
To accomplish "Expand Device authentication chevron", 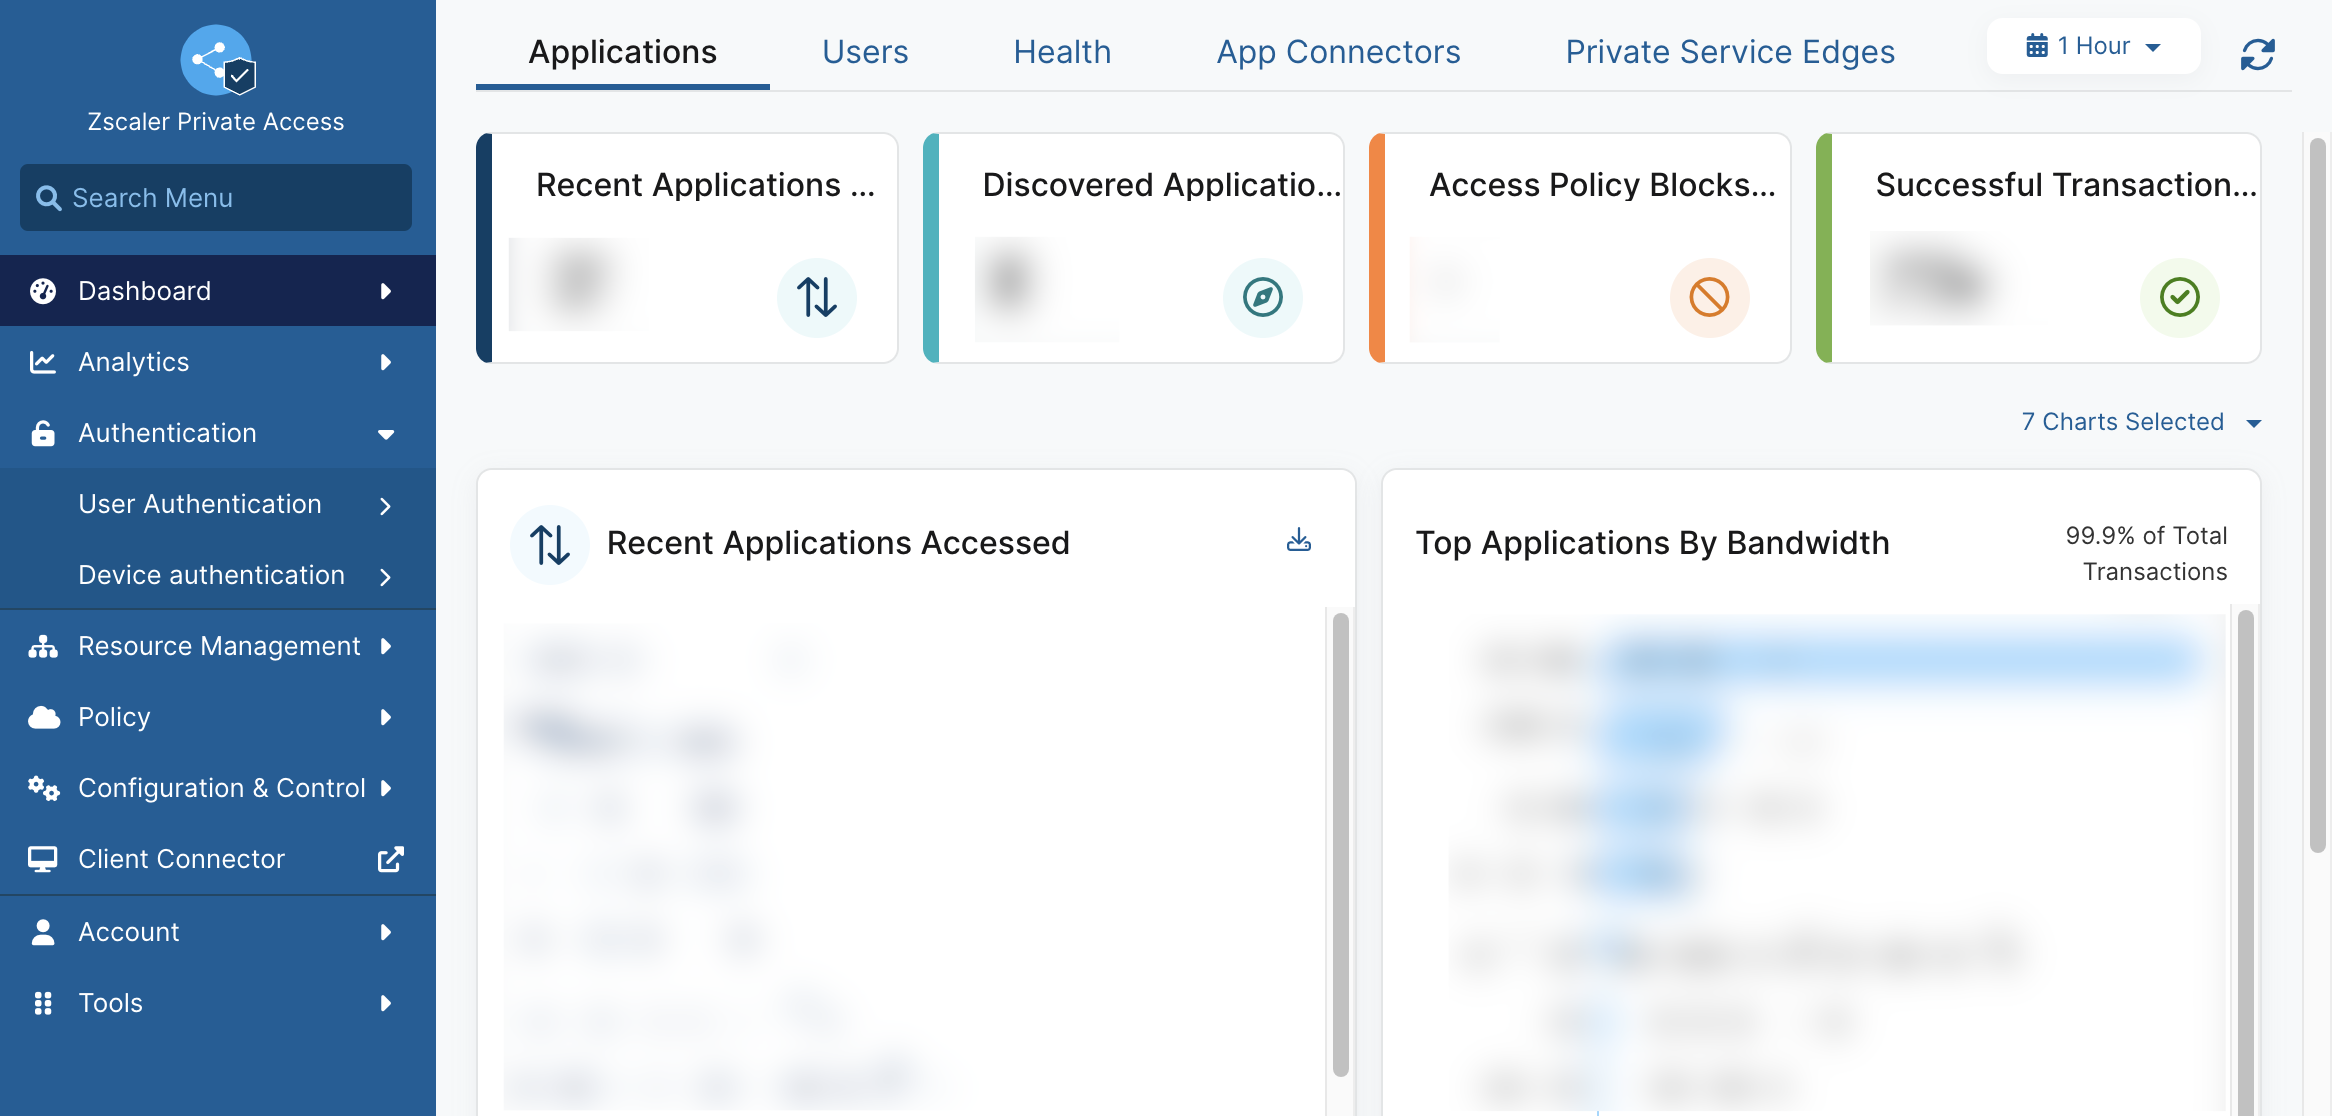I will click(386, 577).
